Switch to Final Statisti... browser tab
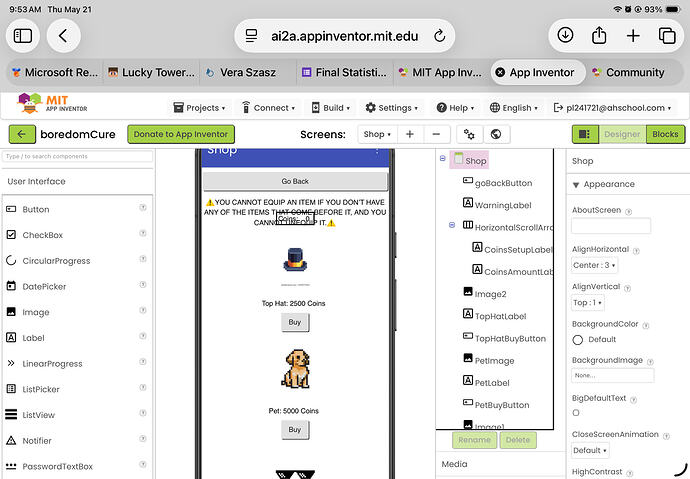This screenshot has width=690, height=479. (344, 73)
